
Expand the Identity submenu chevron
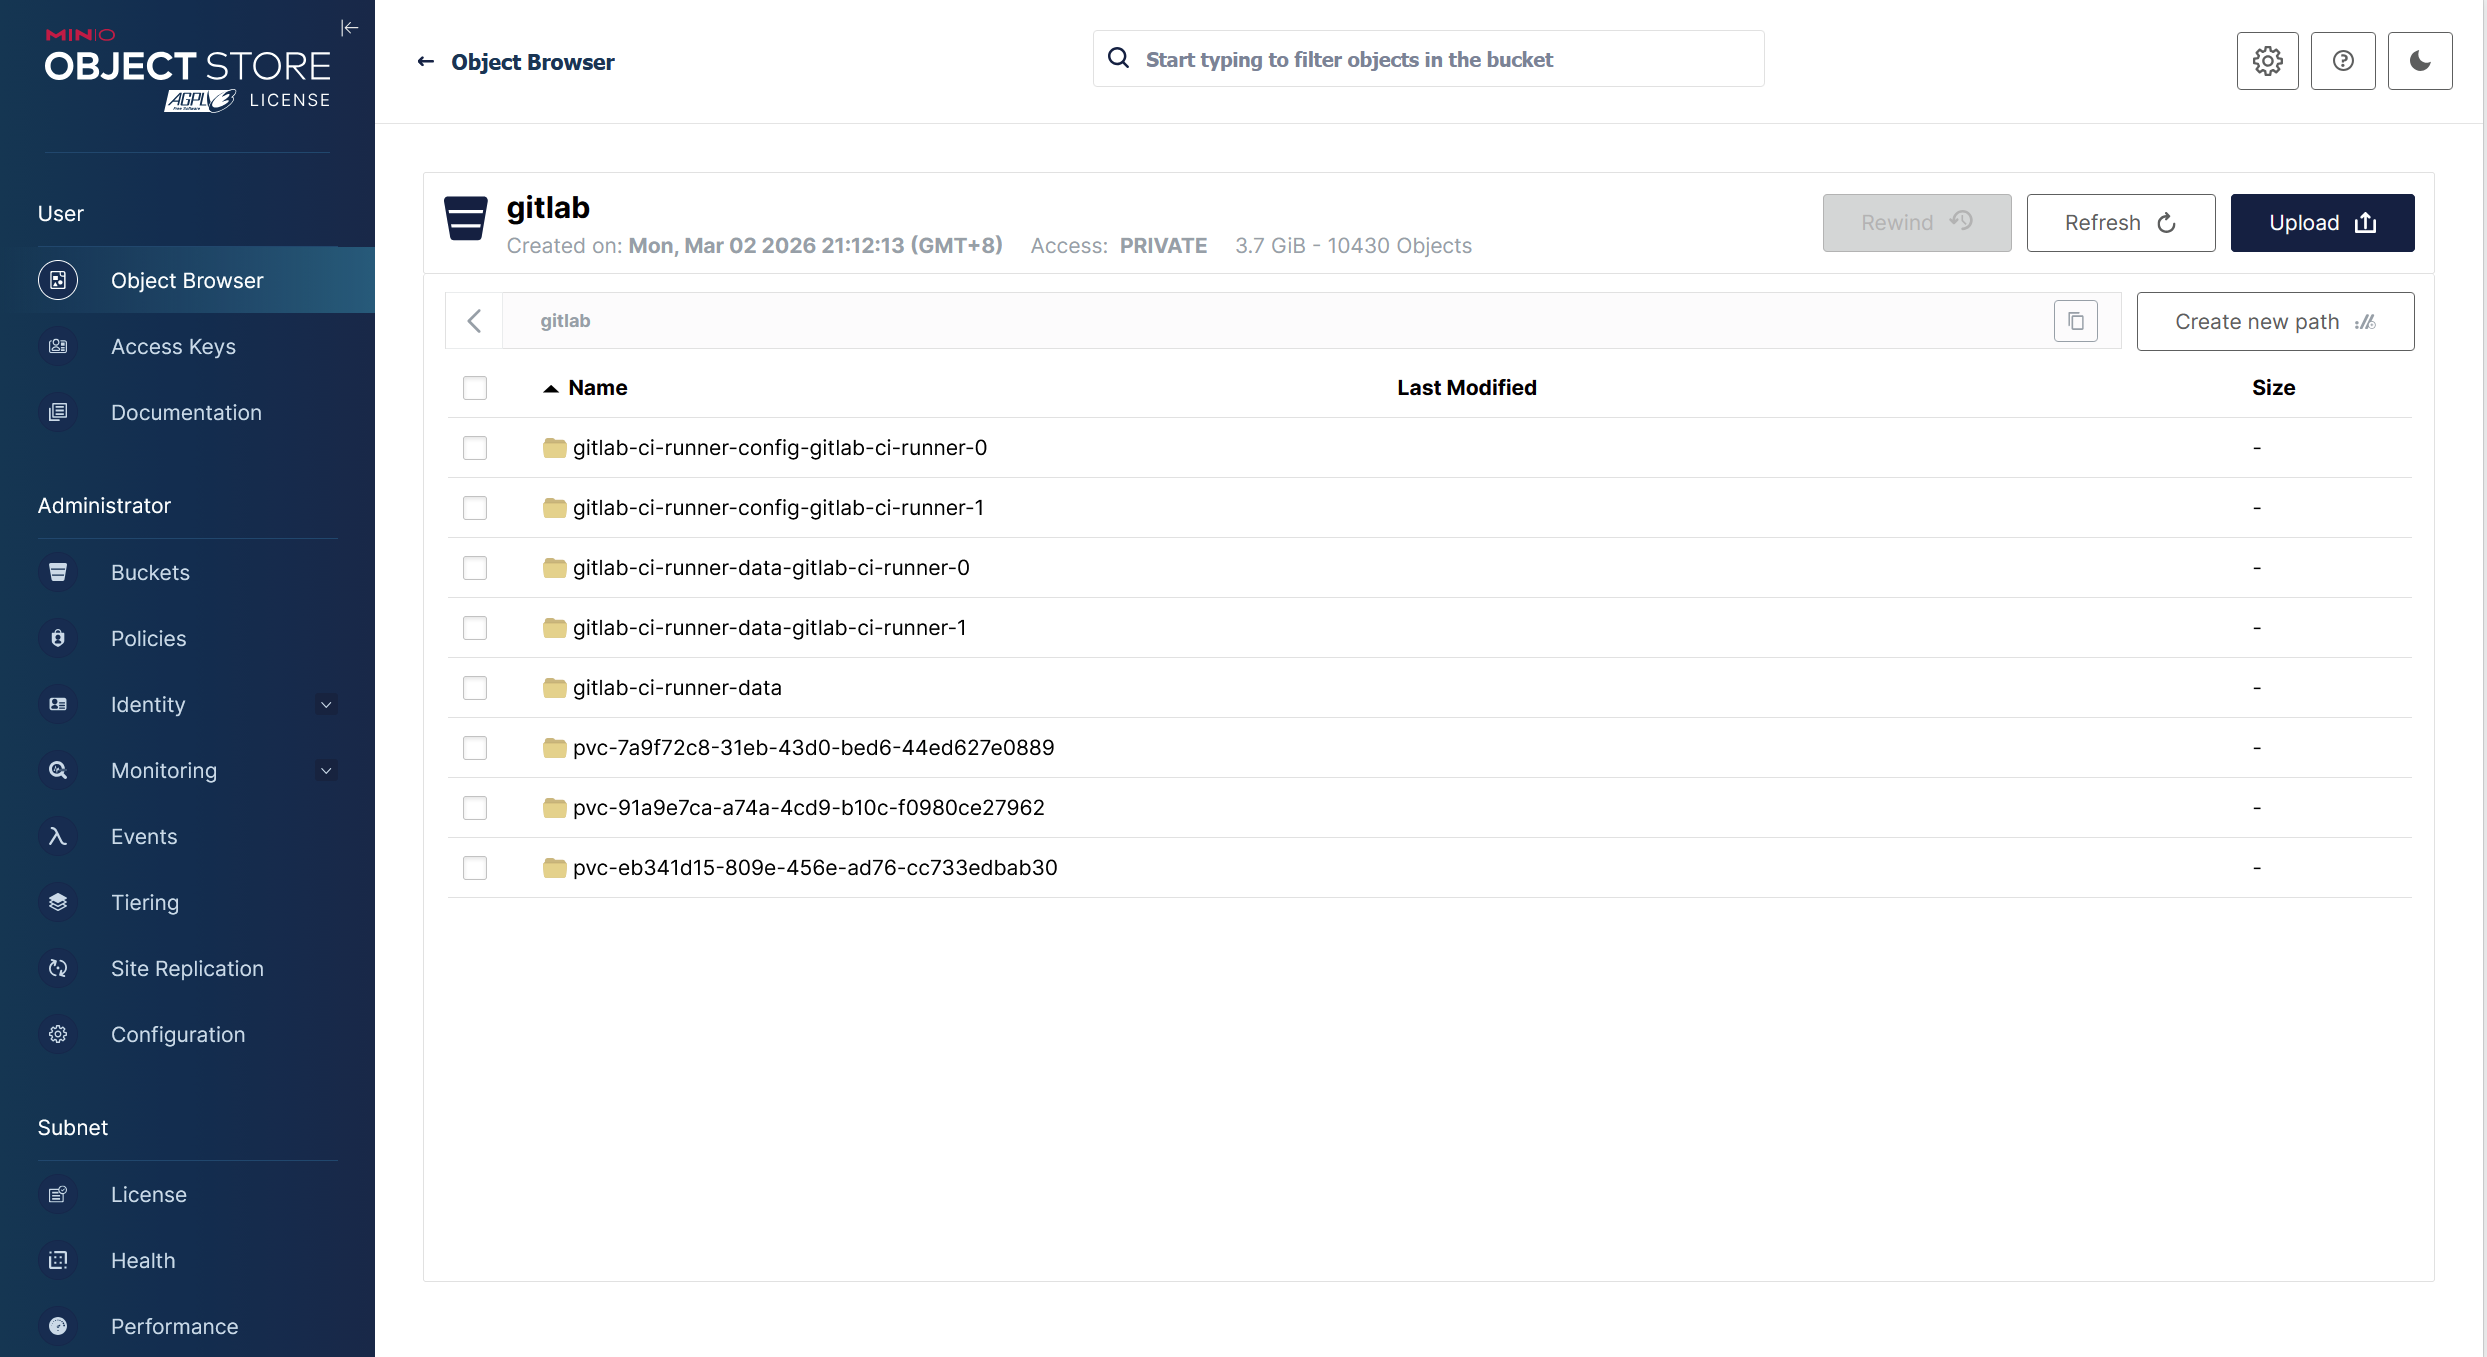326,705
